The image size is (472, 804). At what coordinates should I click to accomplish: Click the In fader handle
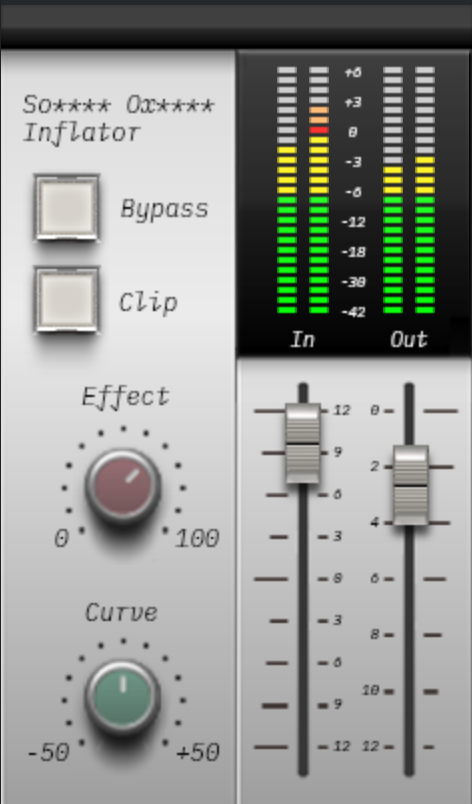click(x=303, y=444)
